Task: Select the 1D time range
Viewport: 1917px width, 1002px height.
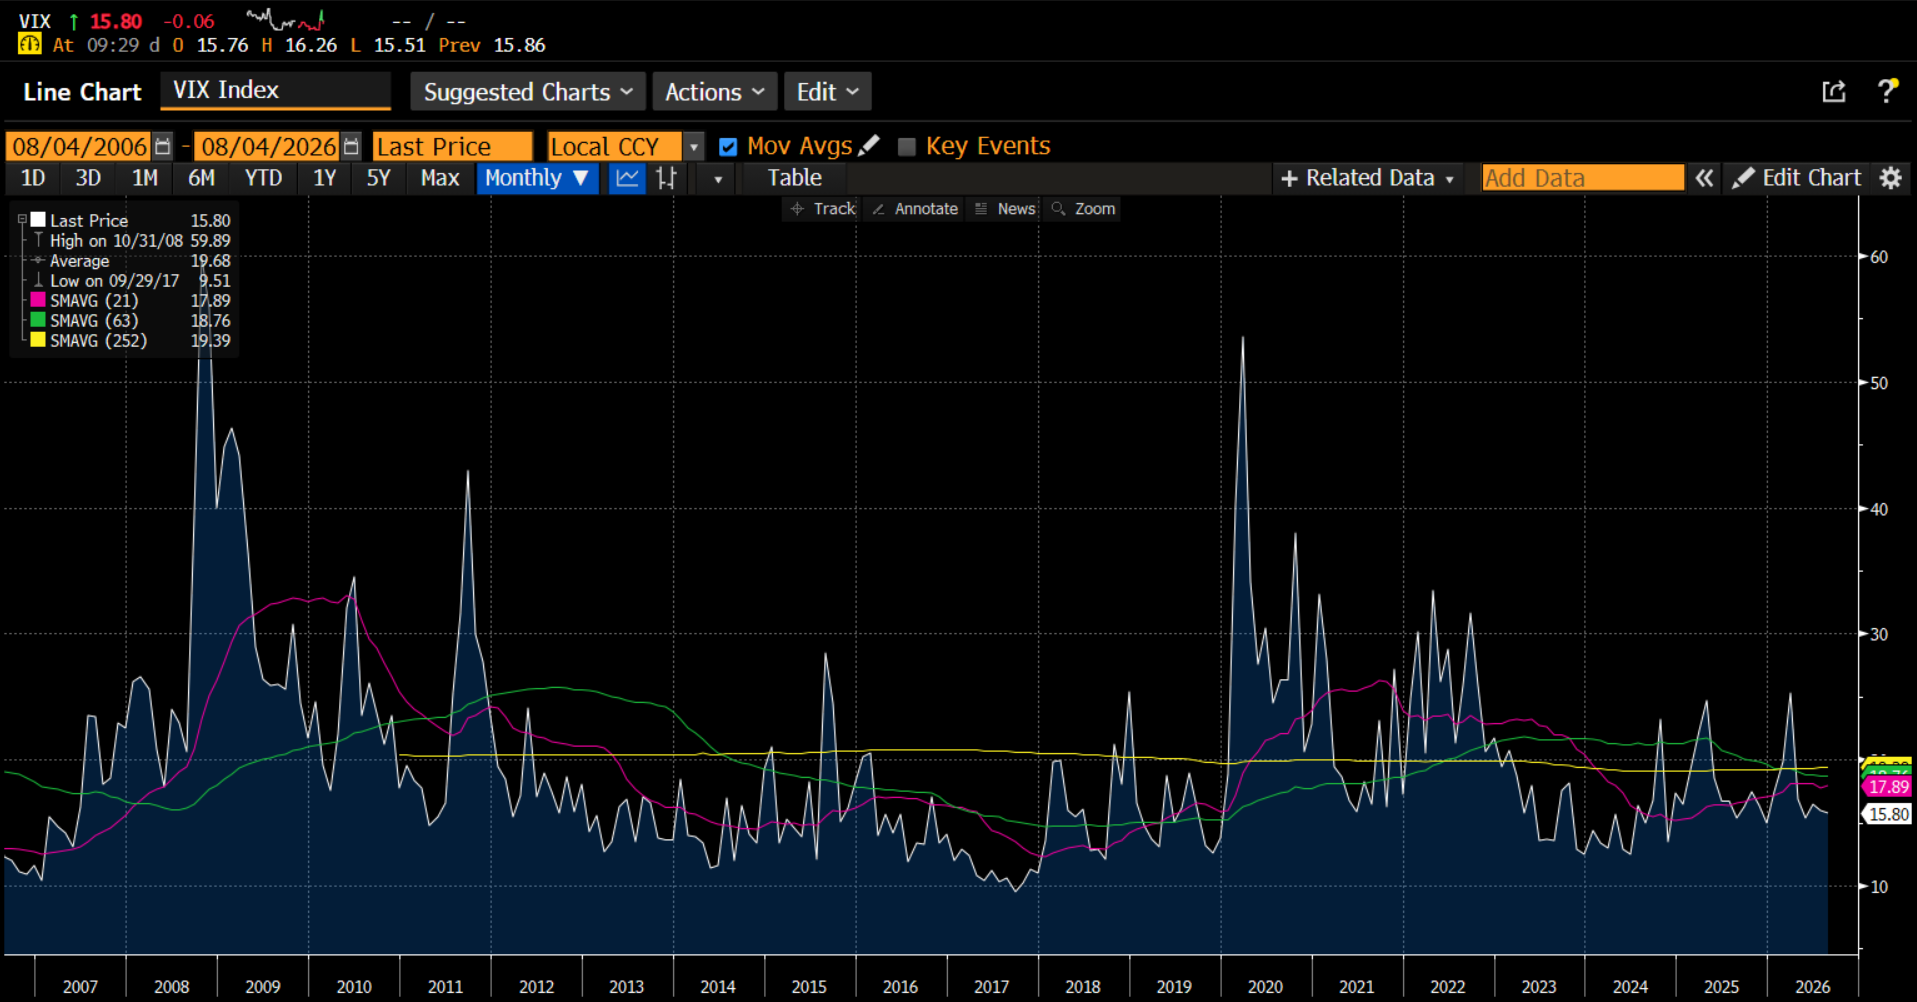Action: (33, 178)
